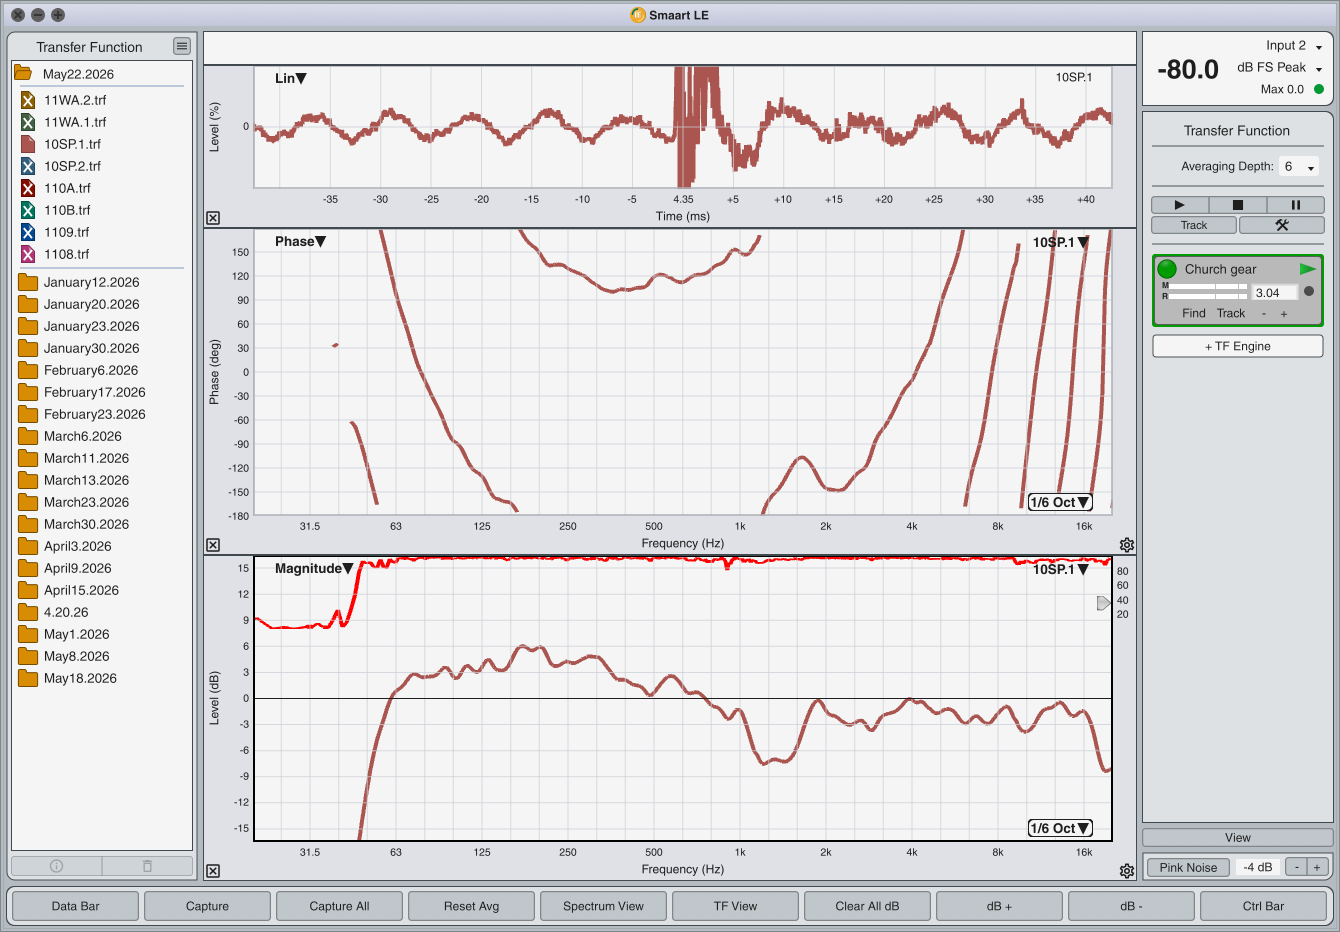Click Find in the Church gear engine
Image resolution: width=1340 pixels, height=932 pixels.
point(1194,313)
